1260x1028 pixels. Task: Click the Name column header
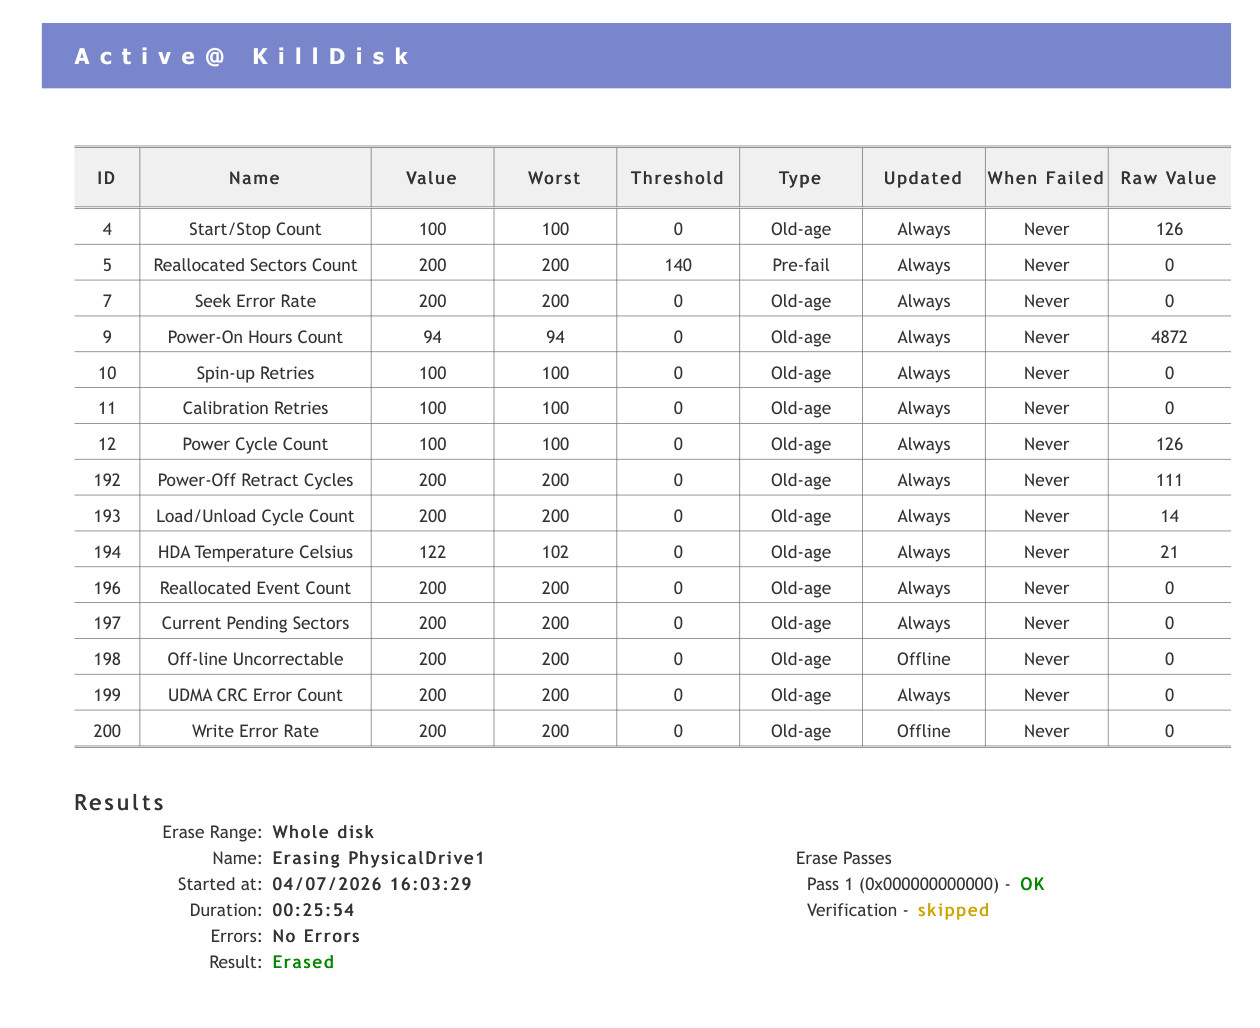[255, 178]
